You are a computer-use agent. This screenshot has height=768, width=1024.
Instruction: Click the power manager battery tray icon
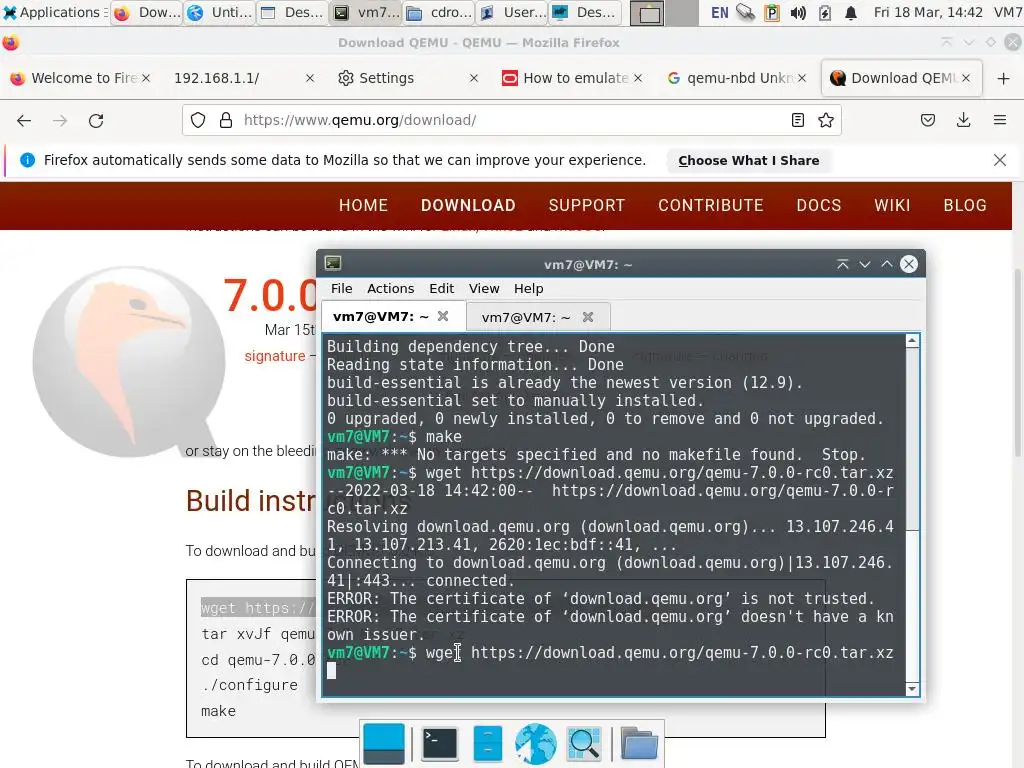[x=825, y=12]
